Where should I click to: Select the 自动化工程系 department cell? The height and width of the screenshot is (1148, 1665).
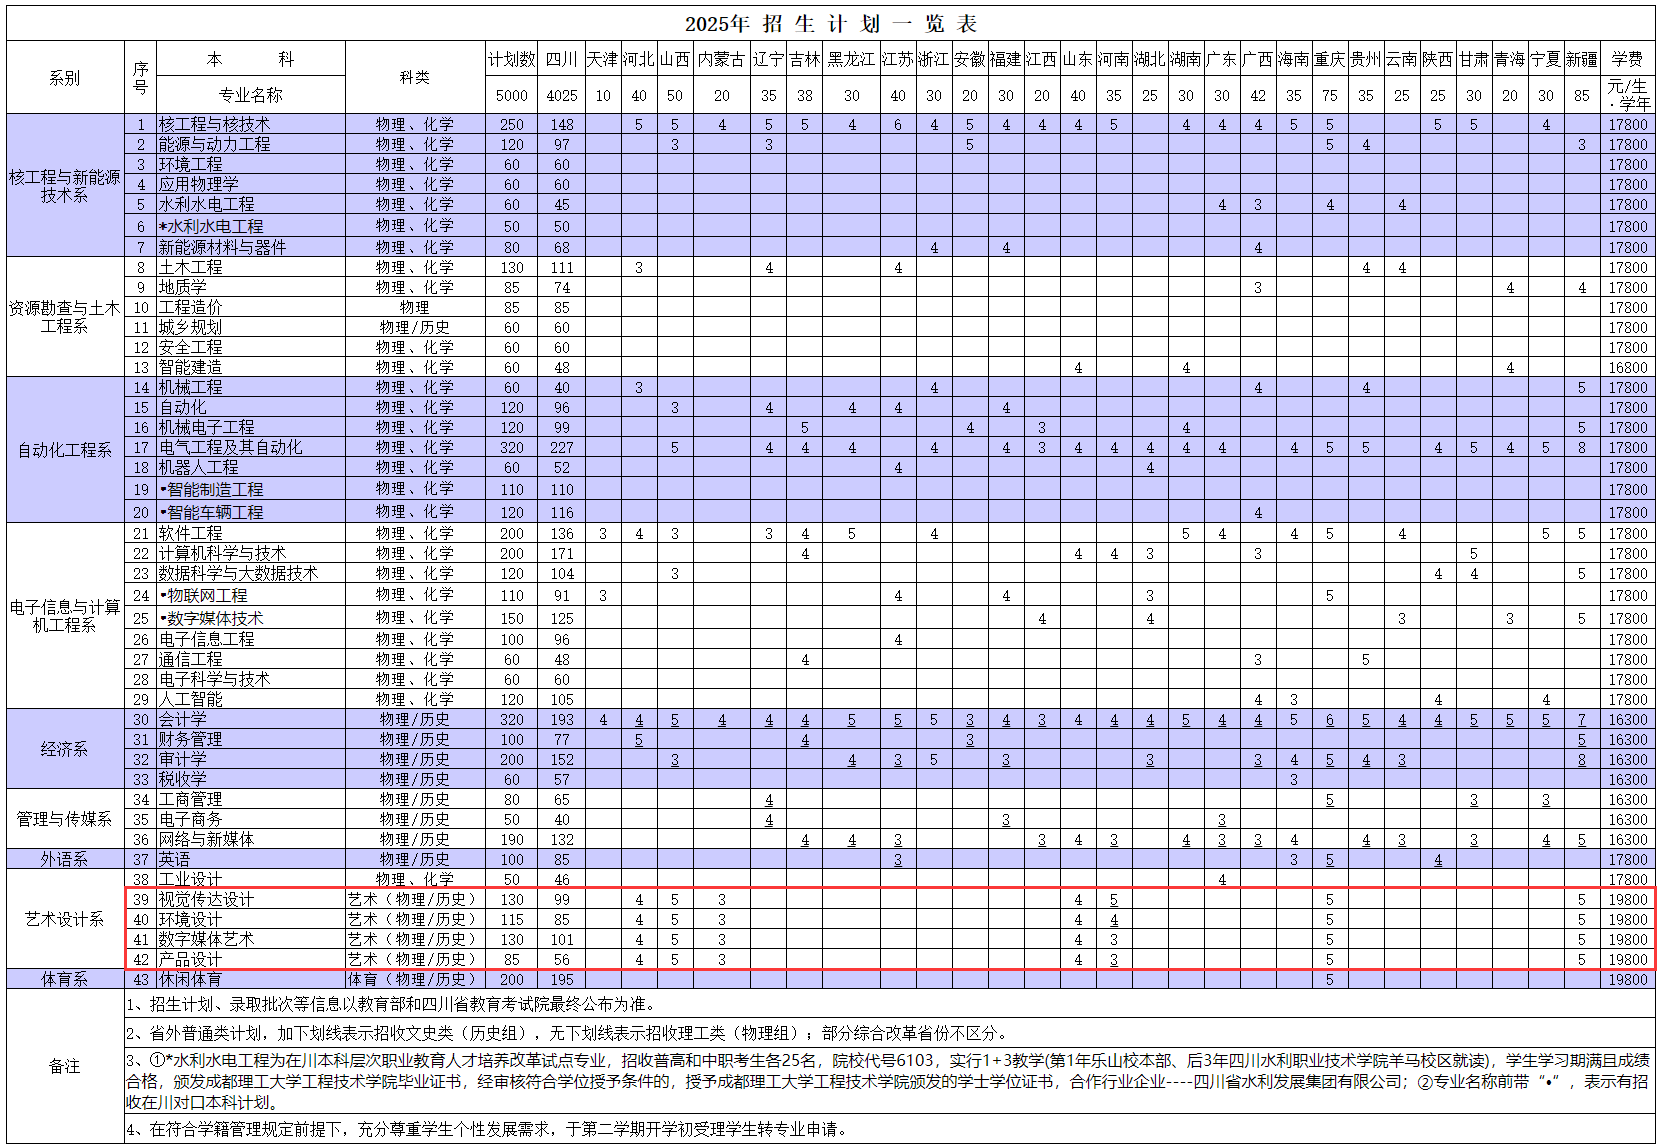click(65, 450)
